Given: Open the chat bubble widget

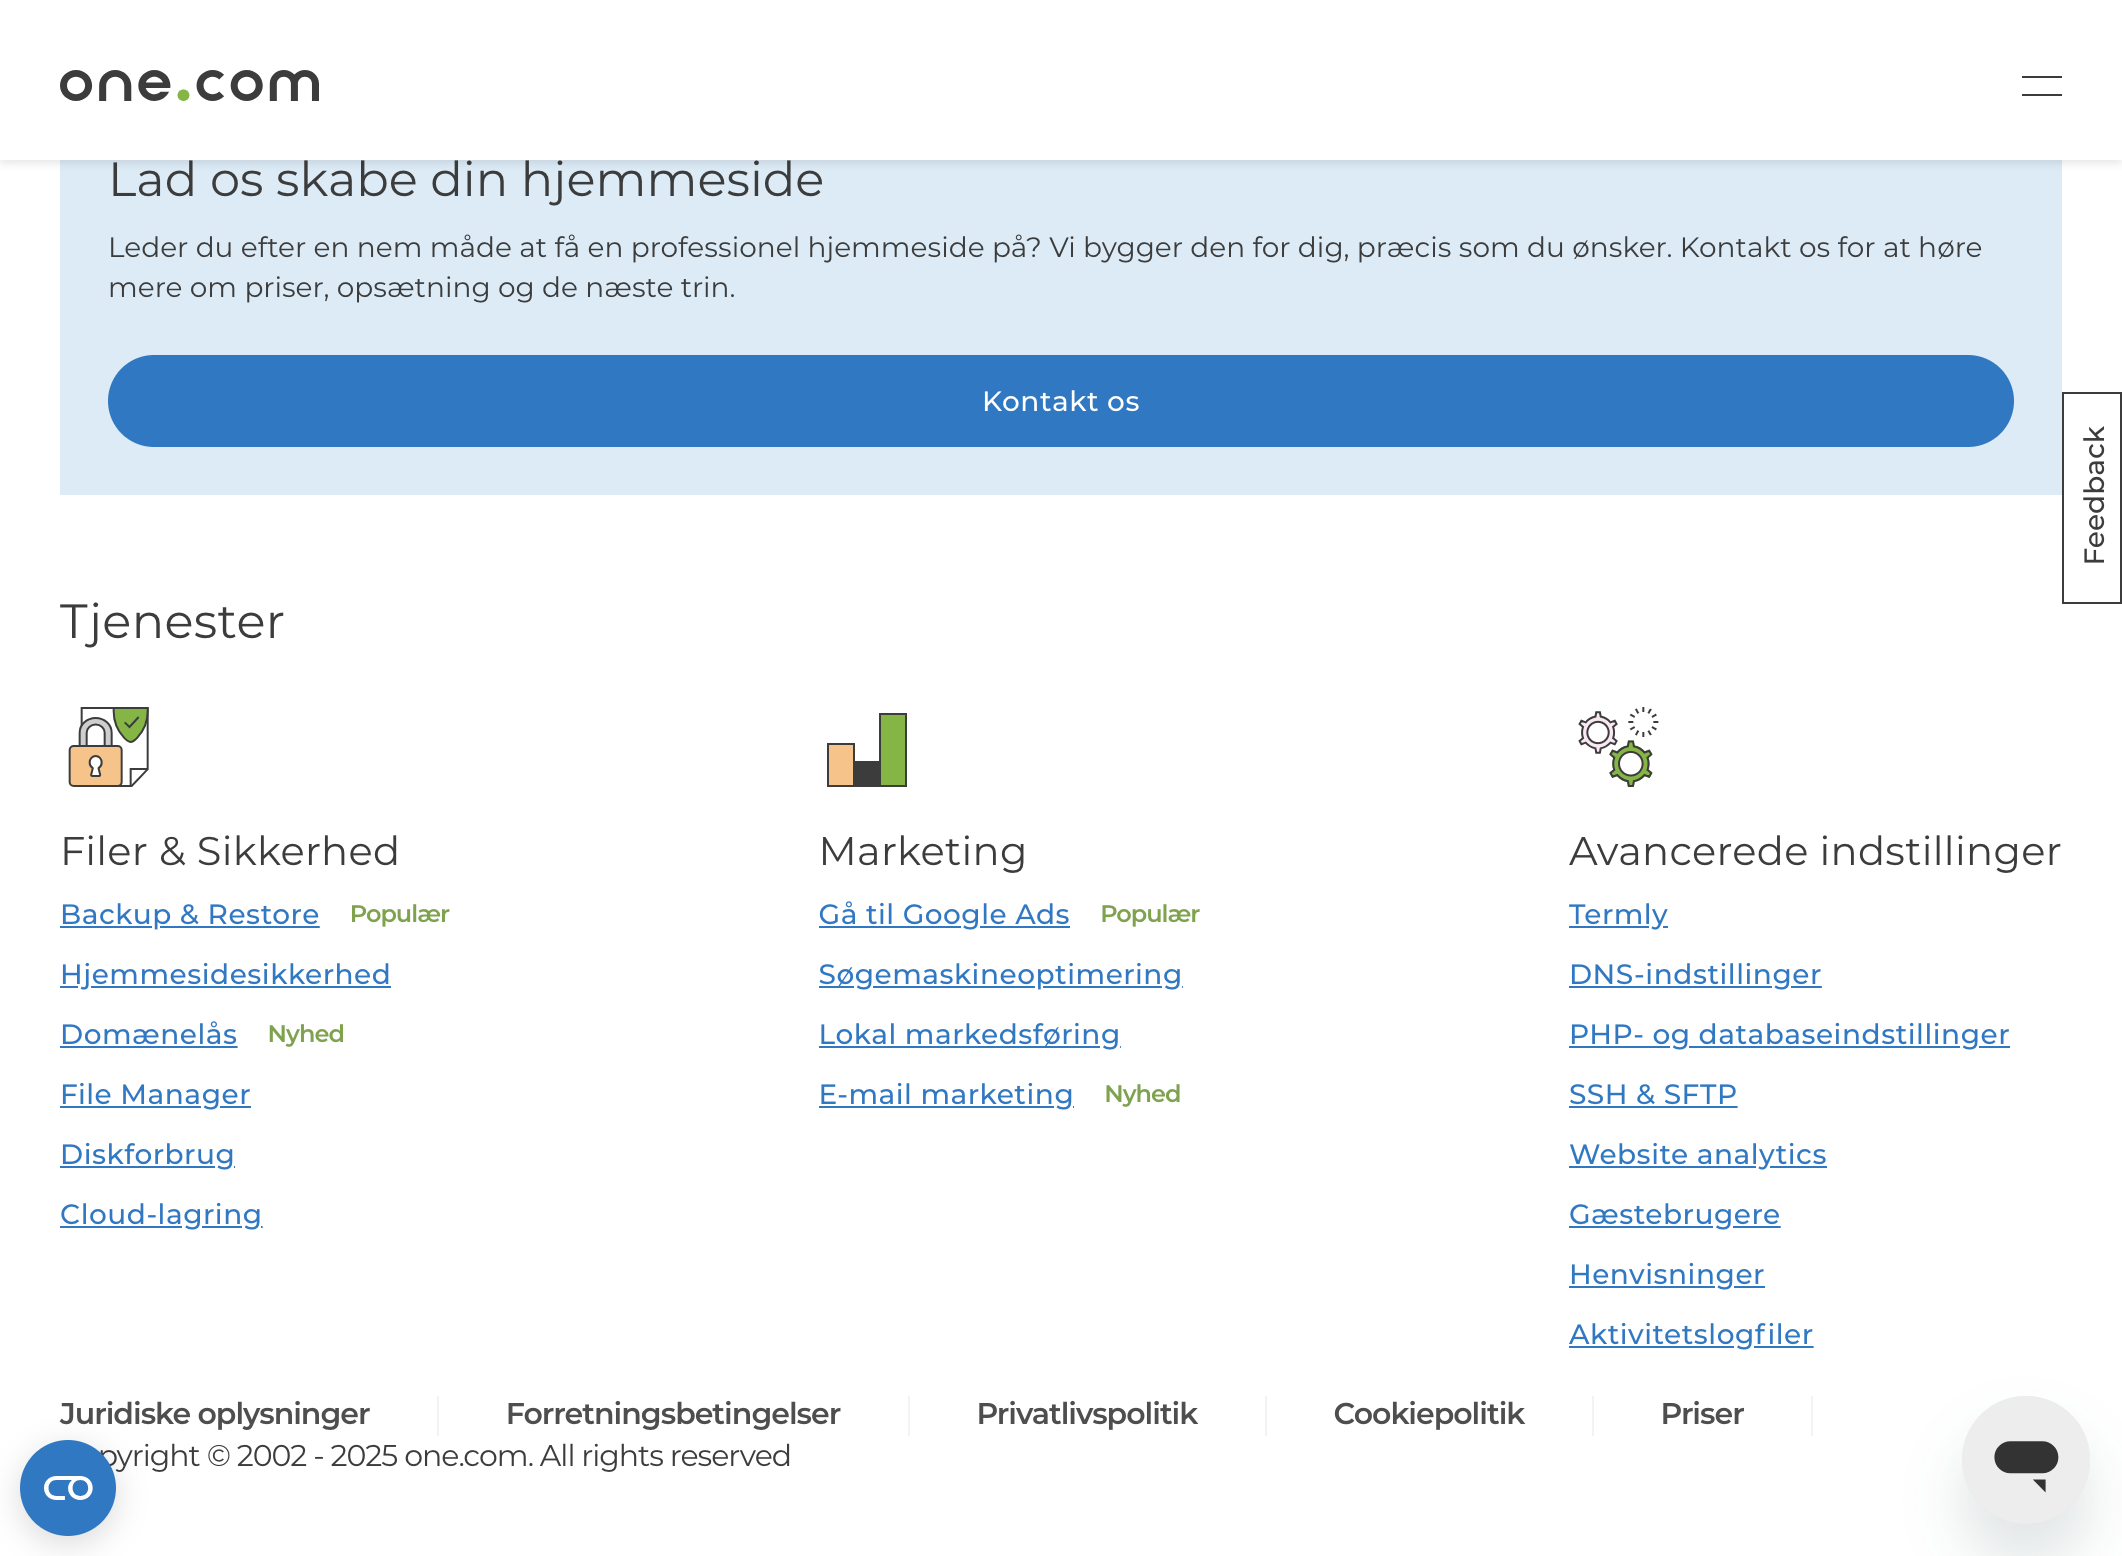Looking at the screenshot, I should tap(2025, 1460).
